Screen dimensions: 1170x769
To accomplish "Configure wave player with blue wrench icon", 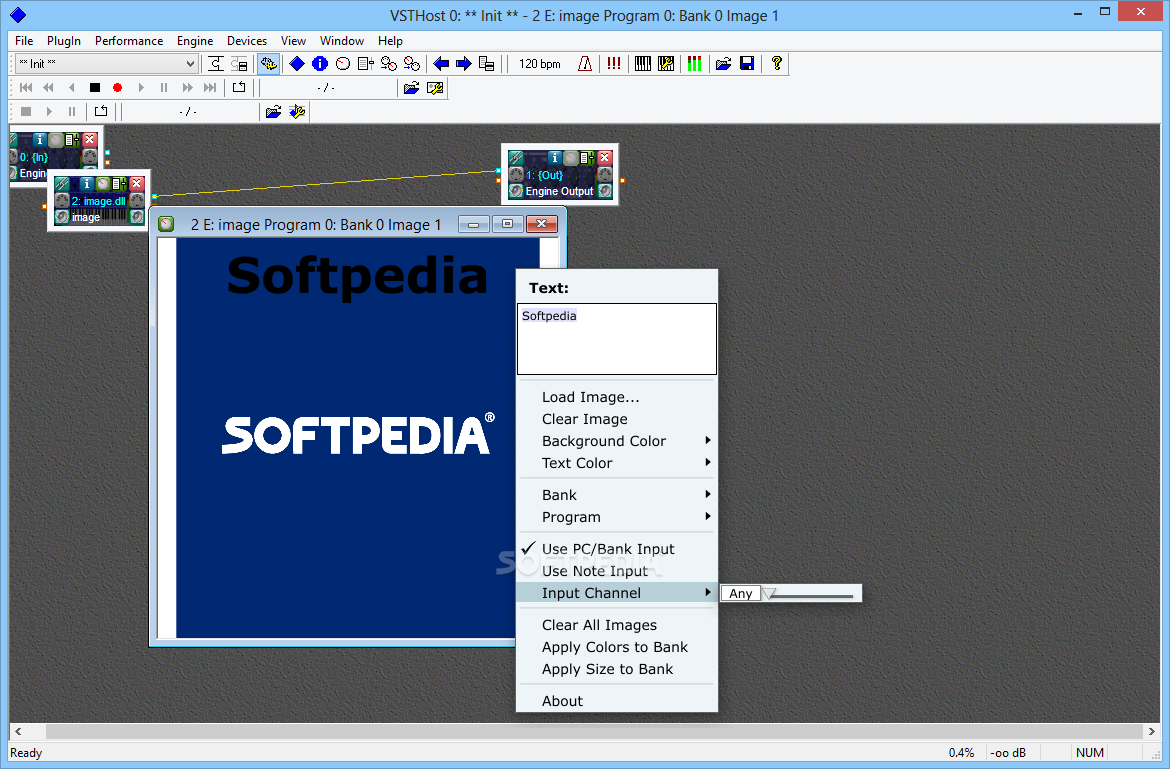I will click(x=297, y=112).
